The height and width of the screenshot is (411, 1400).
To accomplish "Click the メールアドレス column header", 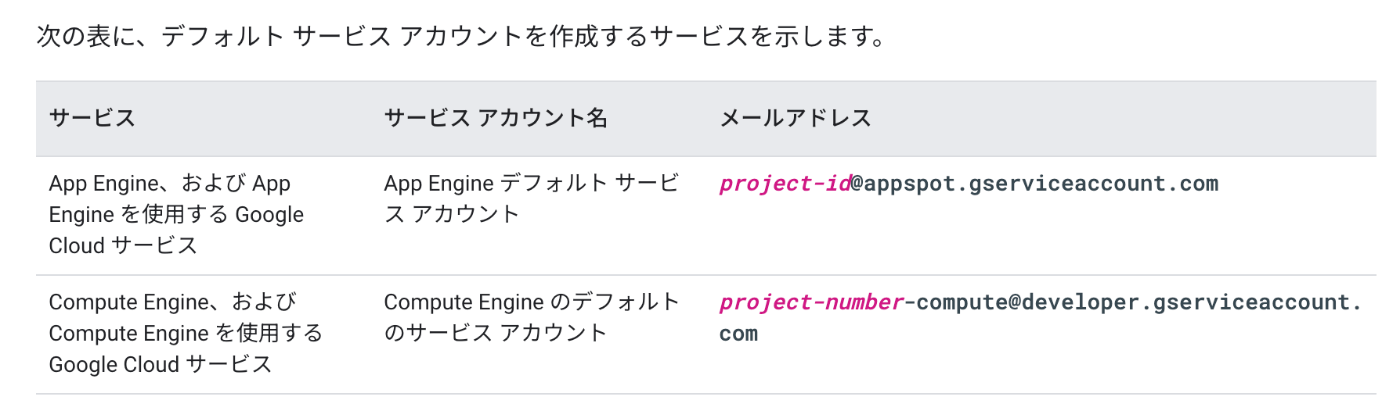I will (795, 118).
